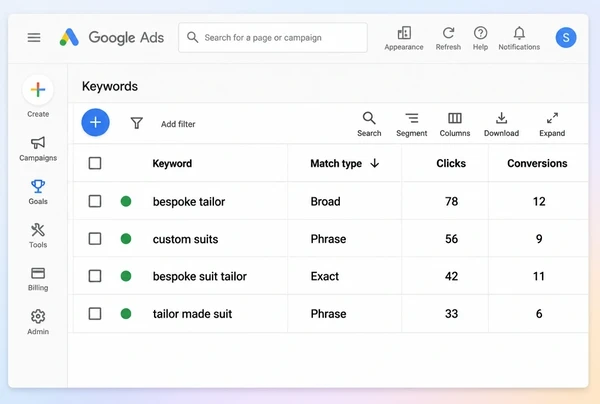Open the bespoke suit tailor keyword
Viewport: 600px width, 404px height.
(x=200, y=276)
